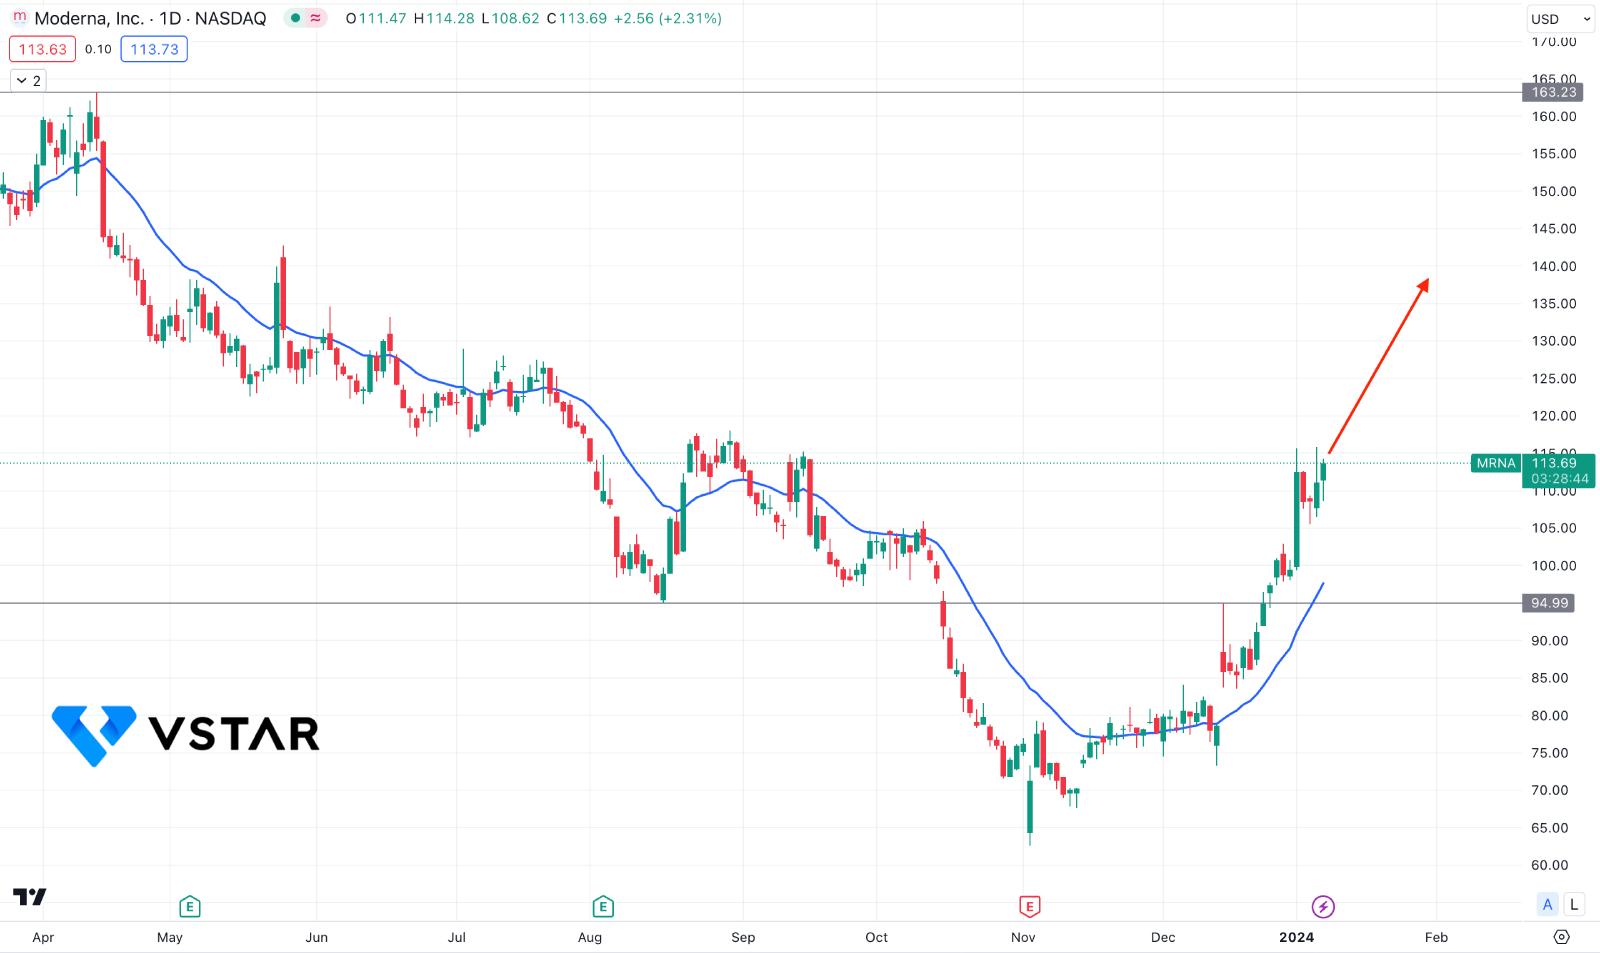Select the 163.23 horizontal line label
Image resolution: width=1600 pixels, height=953 pixels.
tap(1551, 92)
